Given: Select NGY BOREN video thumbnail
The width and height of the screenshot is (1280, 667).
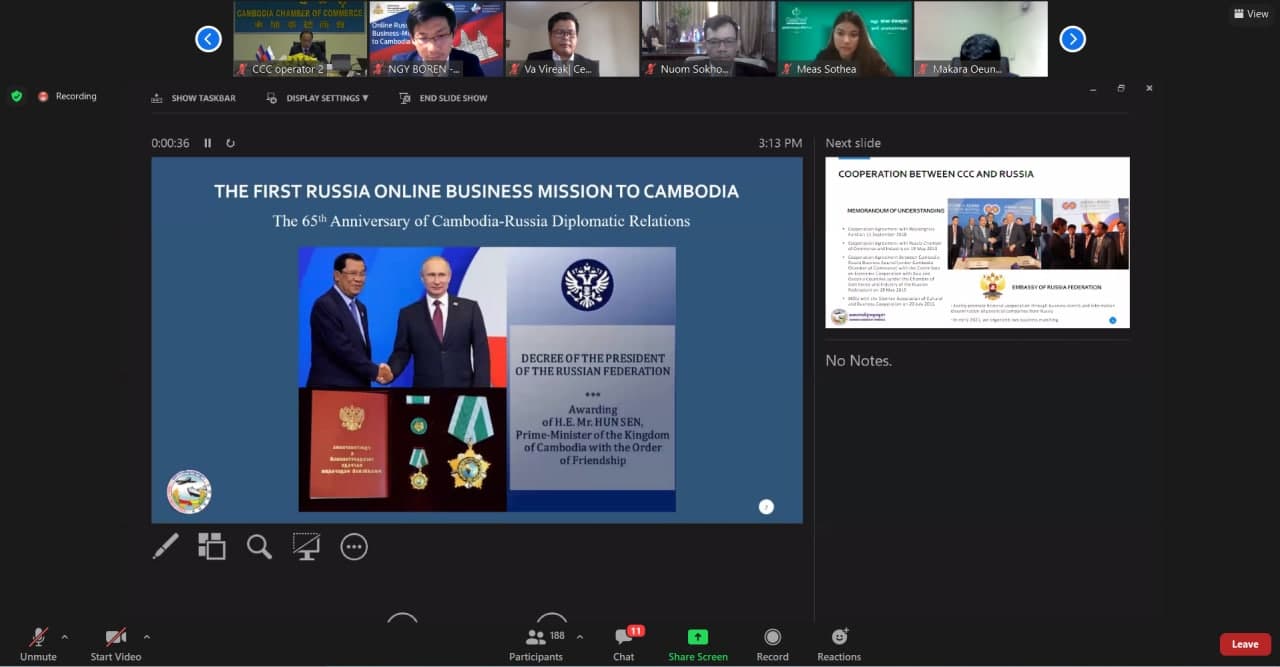Looking at the screenshot, I should coord(436,39).
